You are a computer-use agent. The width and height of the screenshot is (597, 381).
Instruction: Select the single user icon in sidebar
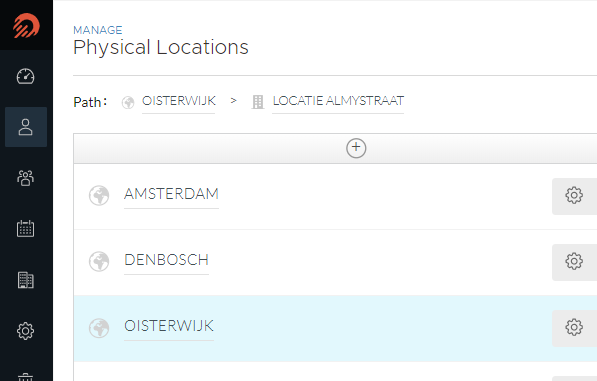click(x=26, y=127)
